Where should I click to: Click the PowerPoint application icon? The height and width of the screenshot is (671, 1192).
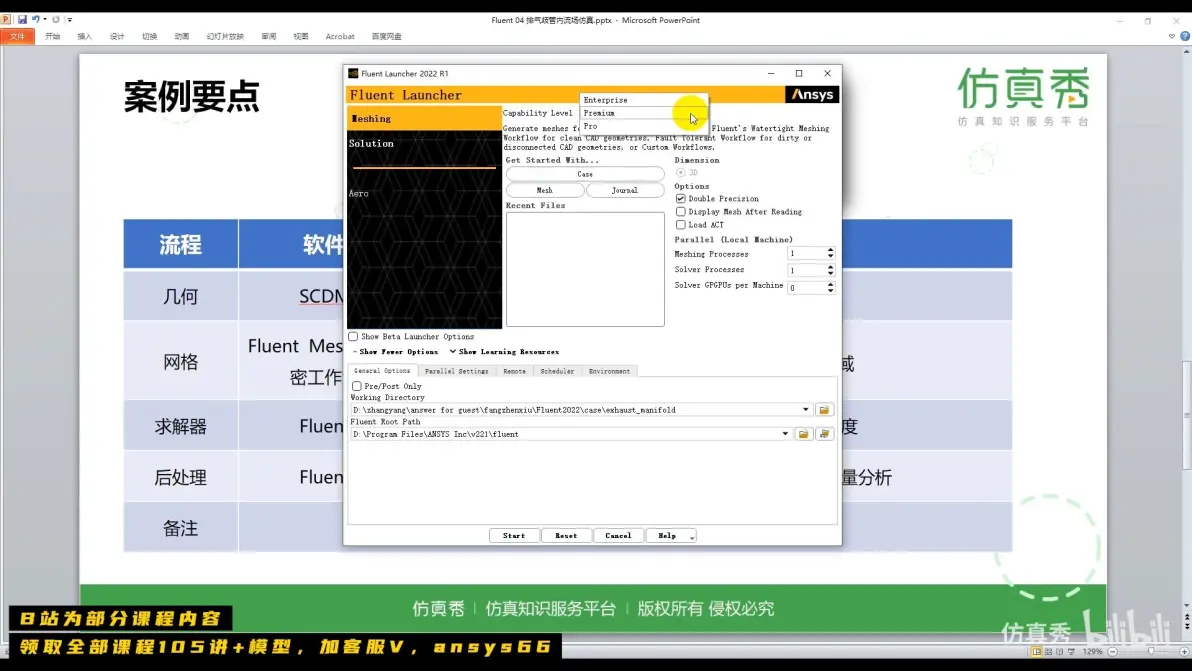click(5, 20)
